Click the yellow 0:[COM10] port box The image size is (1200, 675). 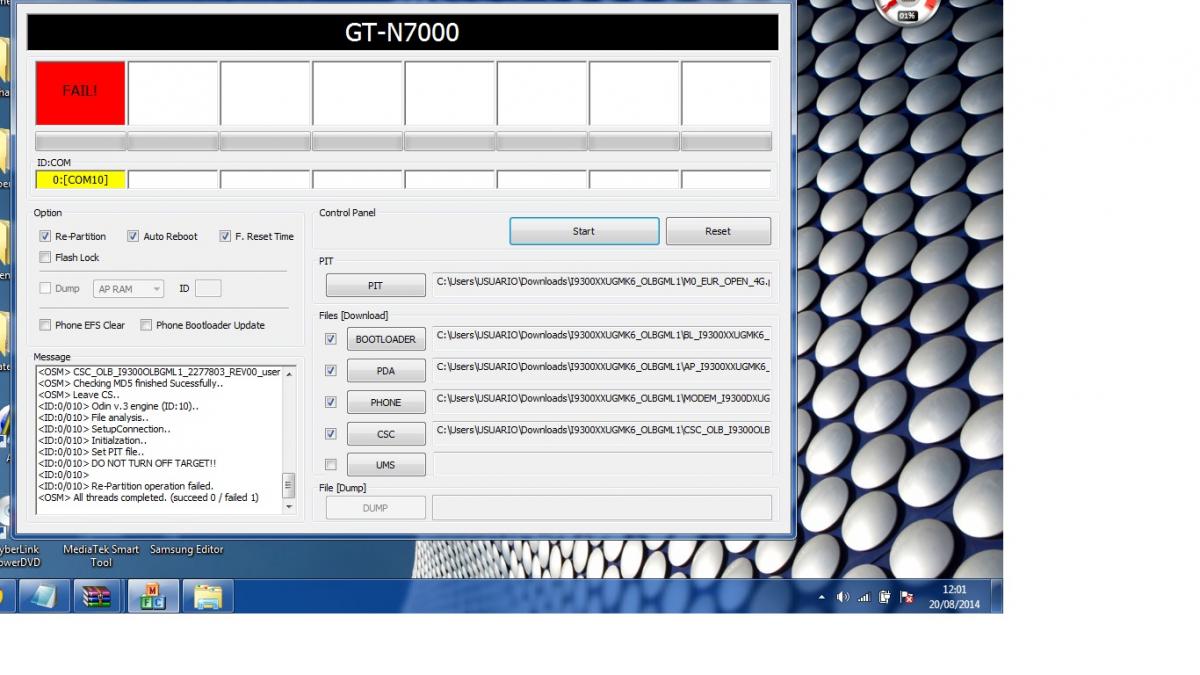tap(80, 180)
